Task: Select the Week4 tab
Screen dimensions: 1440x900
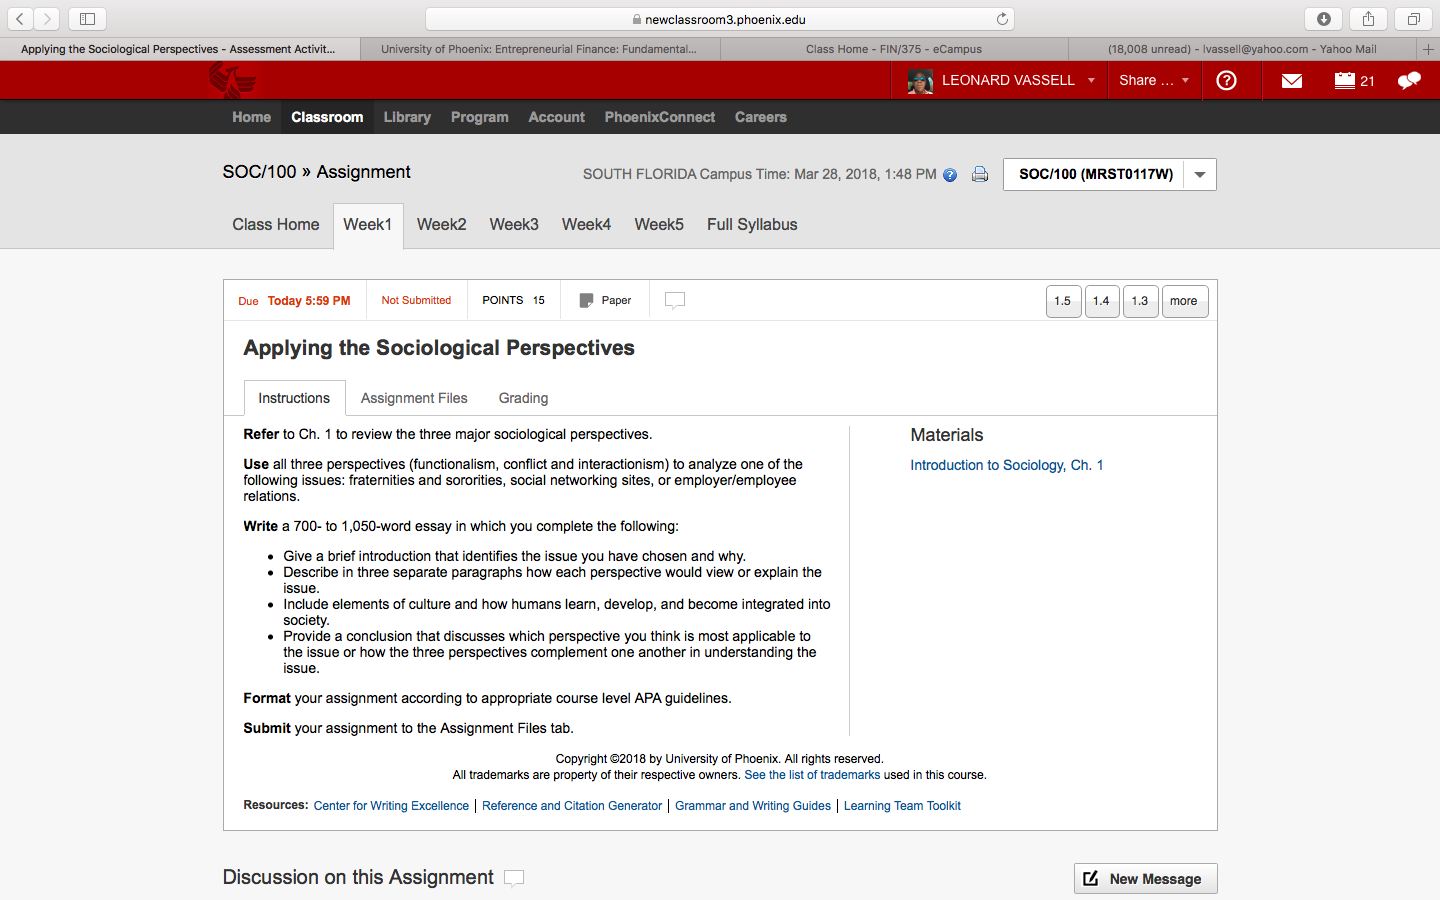Action: (587, 225)
